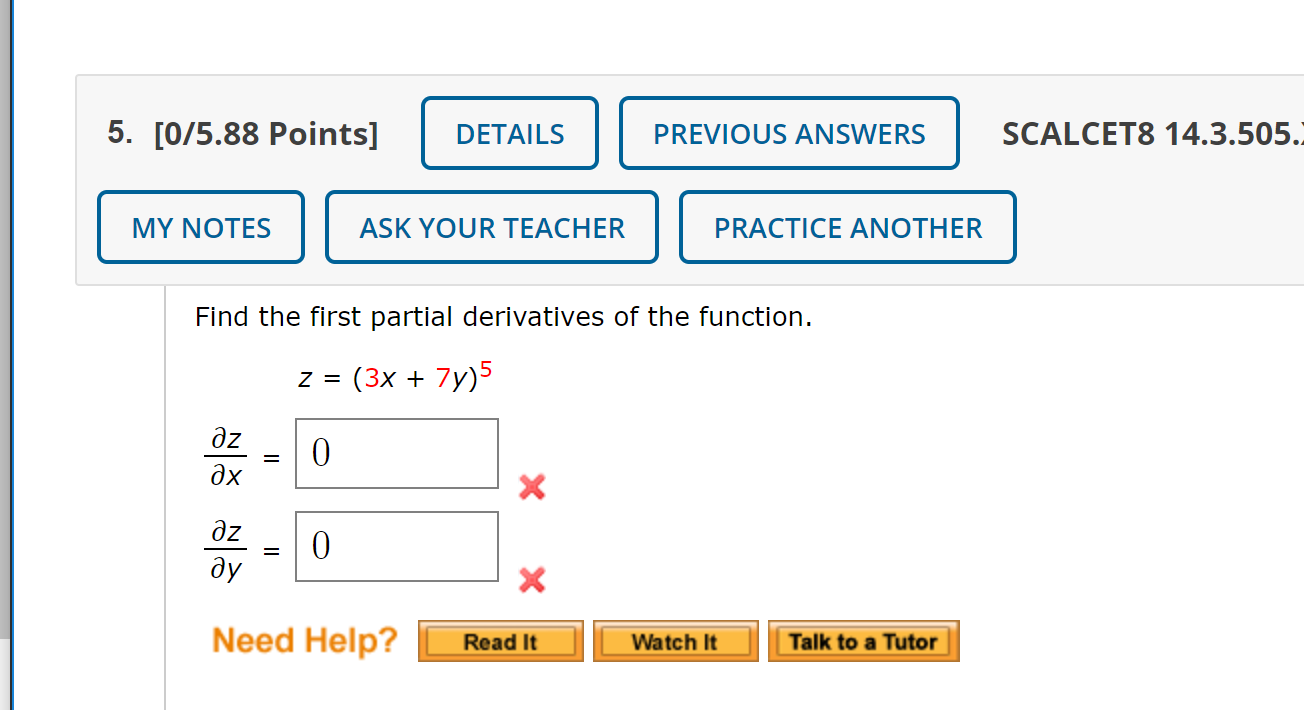
Task: Click the [0/5.88 Points] score label
Action: point(266,133)
